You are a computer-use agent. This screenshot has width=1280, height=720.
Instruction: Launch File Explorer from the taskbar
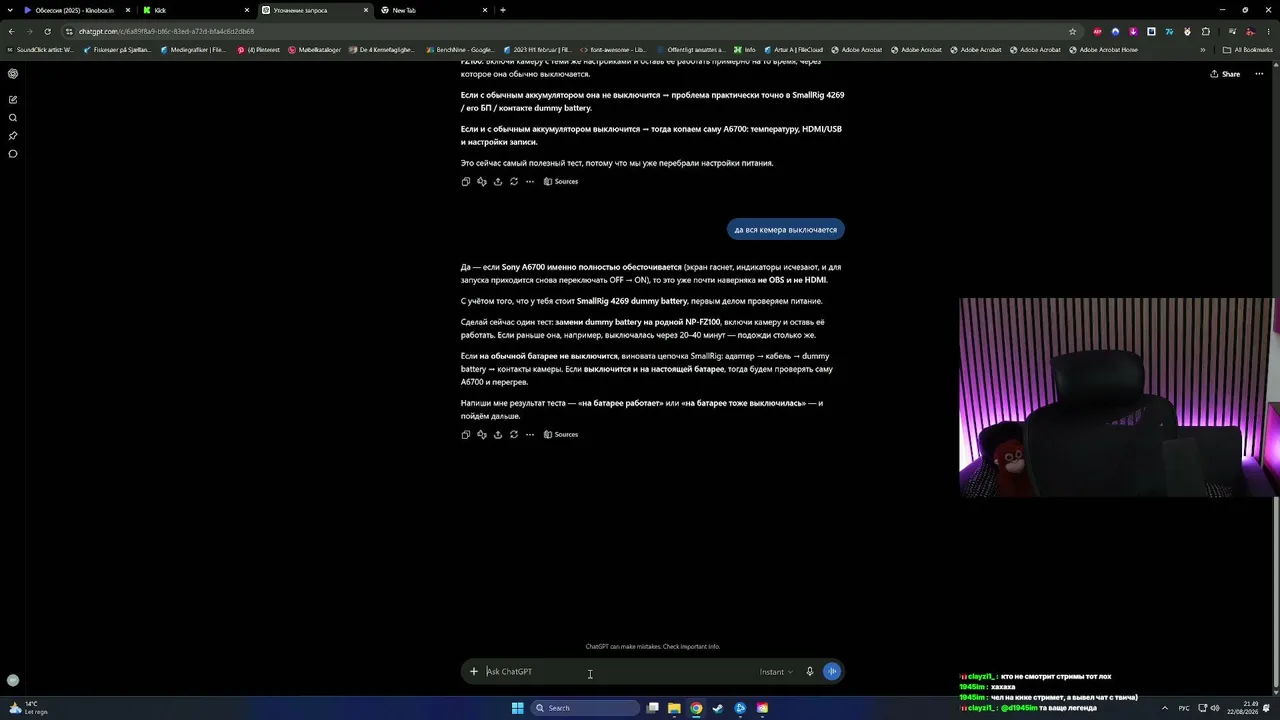(675, 708)
